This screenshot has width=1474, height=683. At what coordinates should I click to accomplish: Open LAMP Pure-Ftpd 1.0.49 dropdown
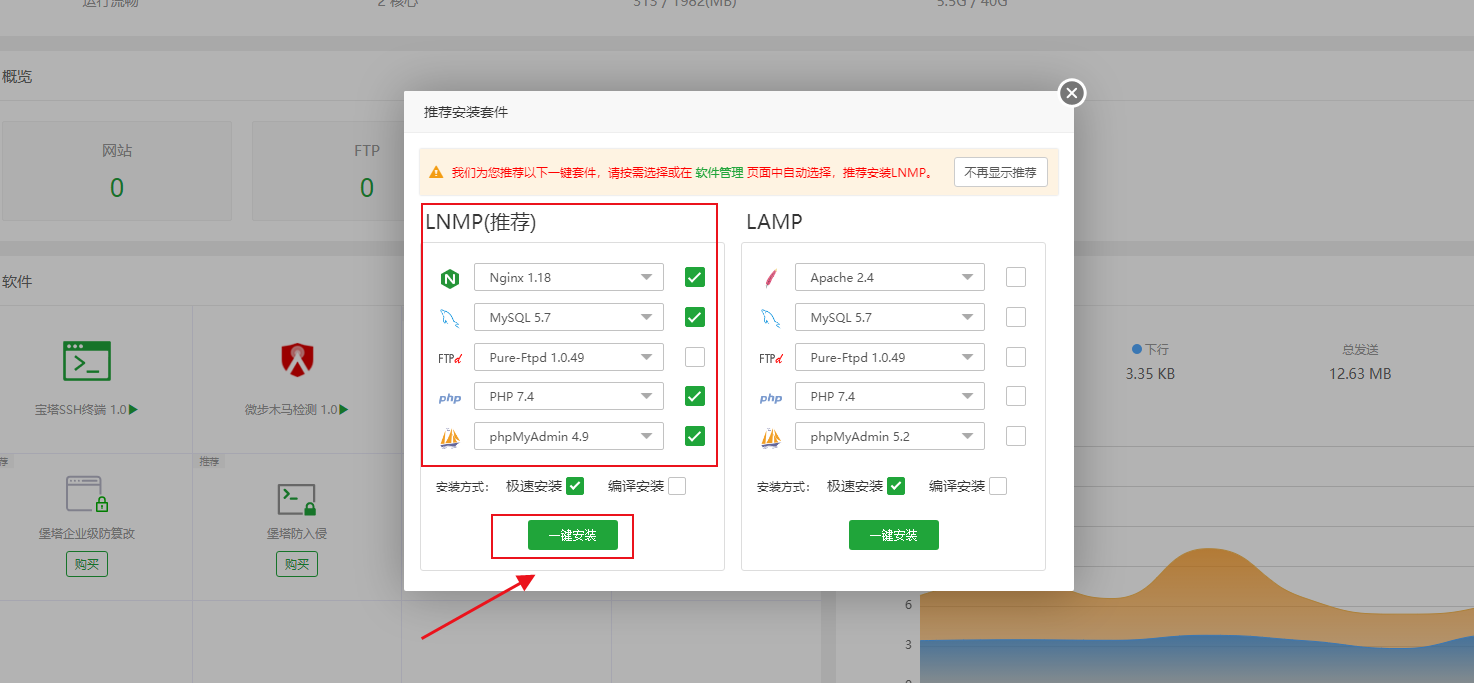pyautogui.click(x=890, y=357)
